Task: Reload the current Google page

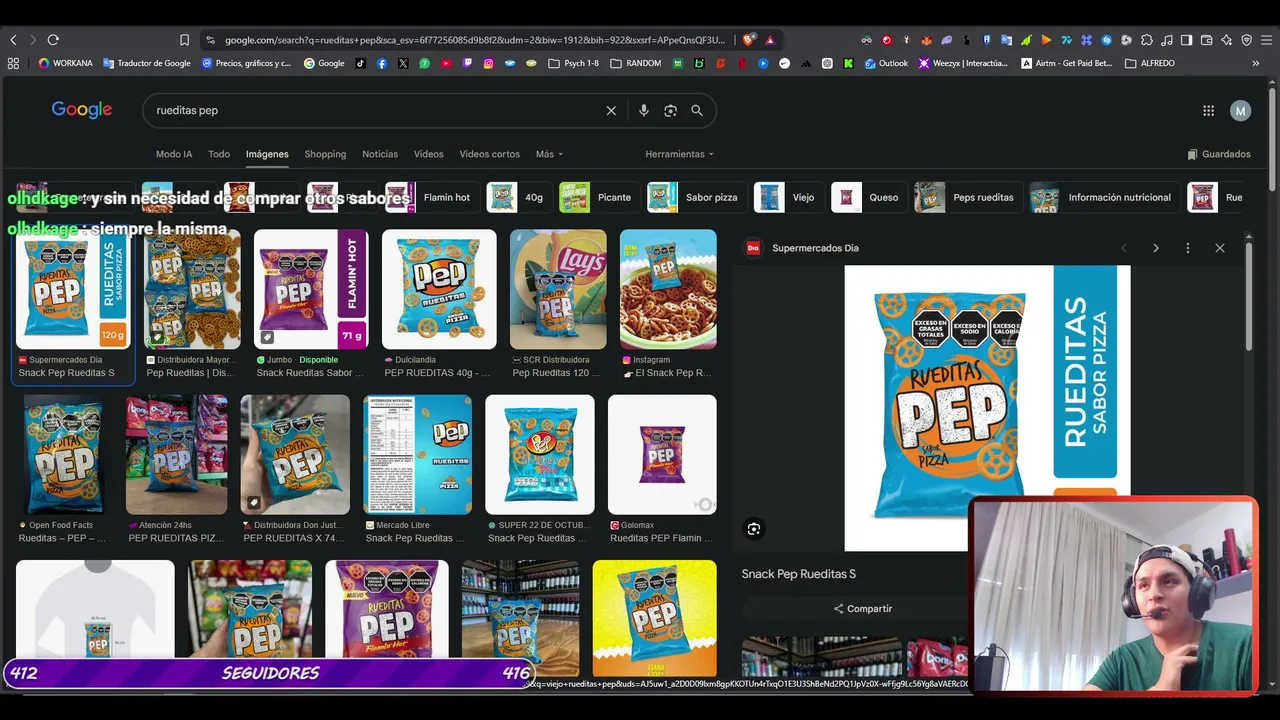Action: (x=53, y=40)
